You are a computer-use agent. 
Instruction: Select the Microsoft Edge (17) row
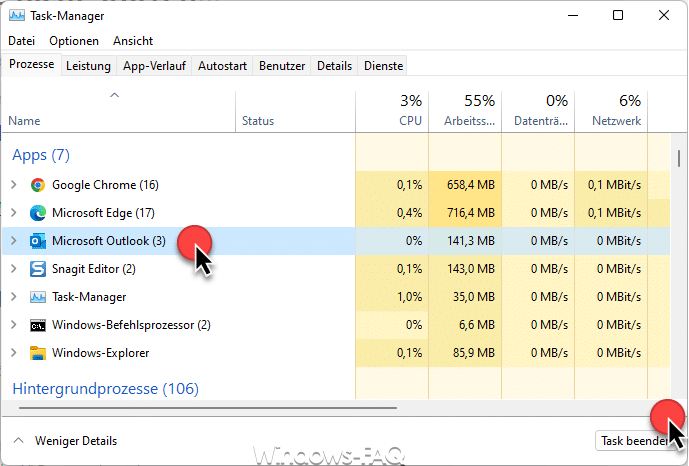tap(336, 213)
